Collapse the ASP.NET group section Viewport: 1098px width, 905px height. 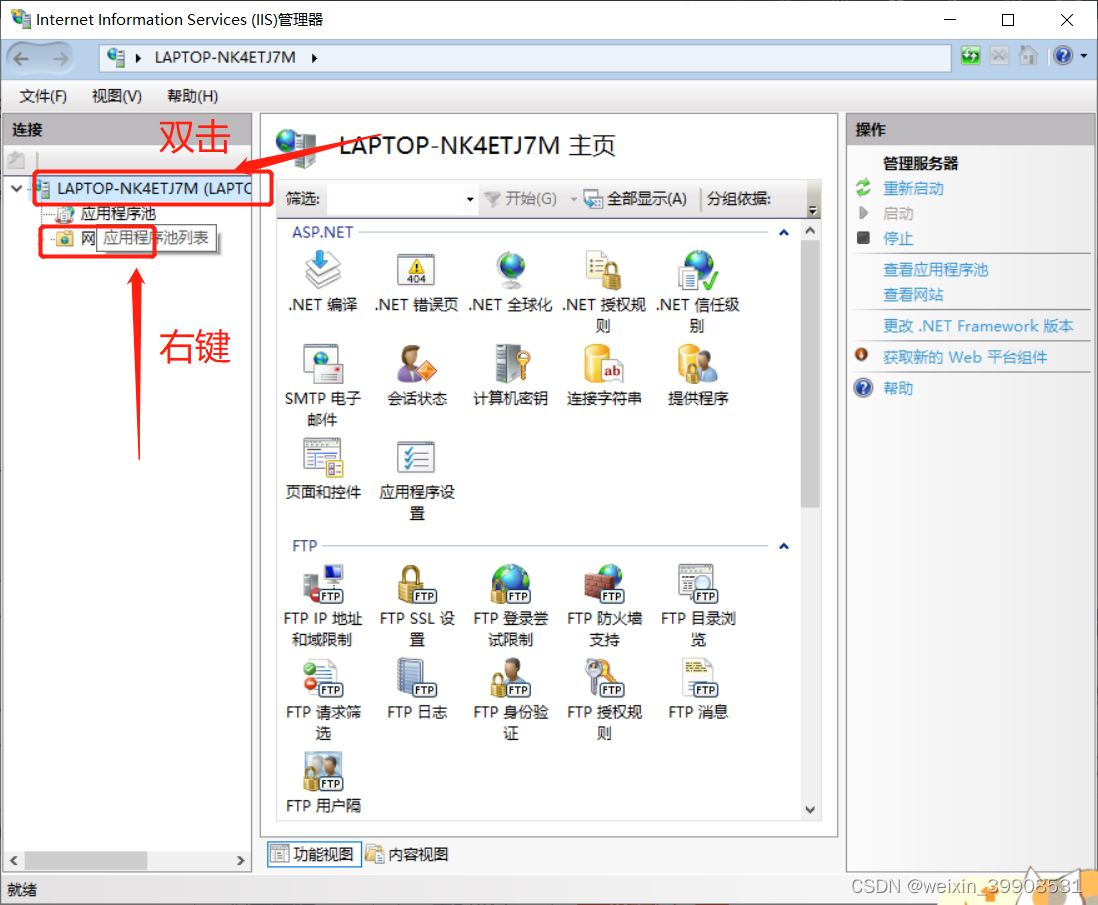coord(784,233)
